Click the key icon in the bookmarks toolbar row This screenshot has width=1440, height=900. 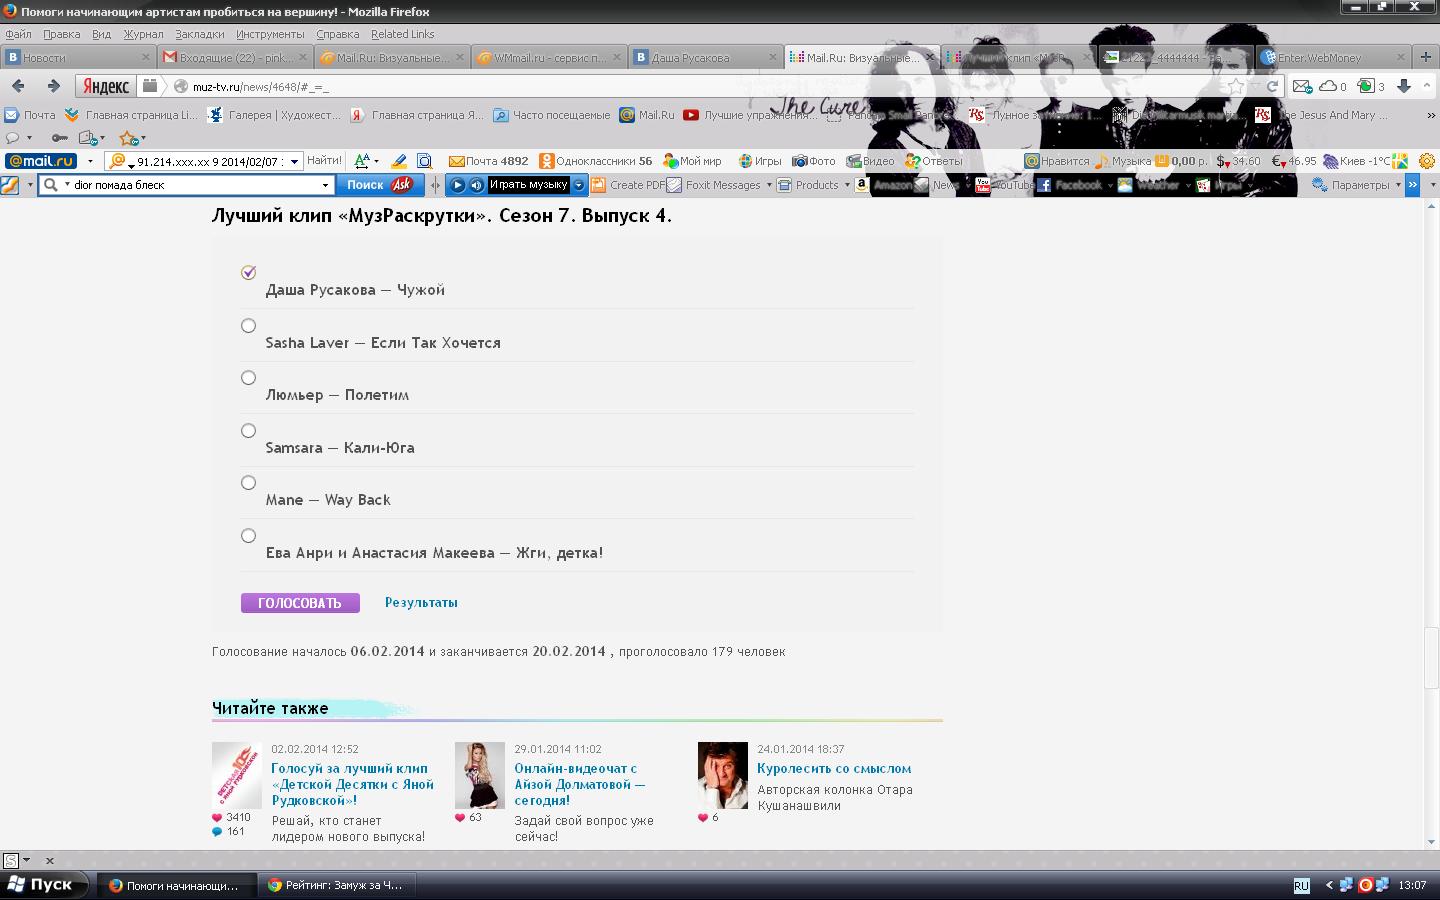coord(60,138)
